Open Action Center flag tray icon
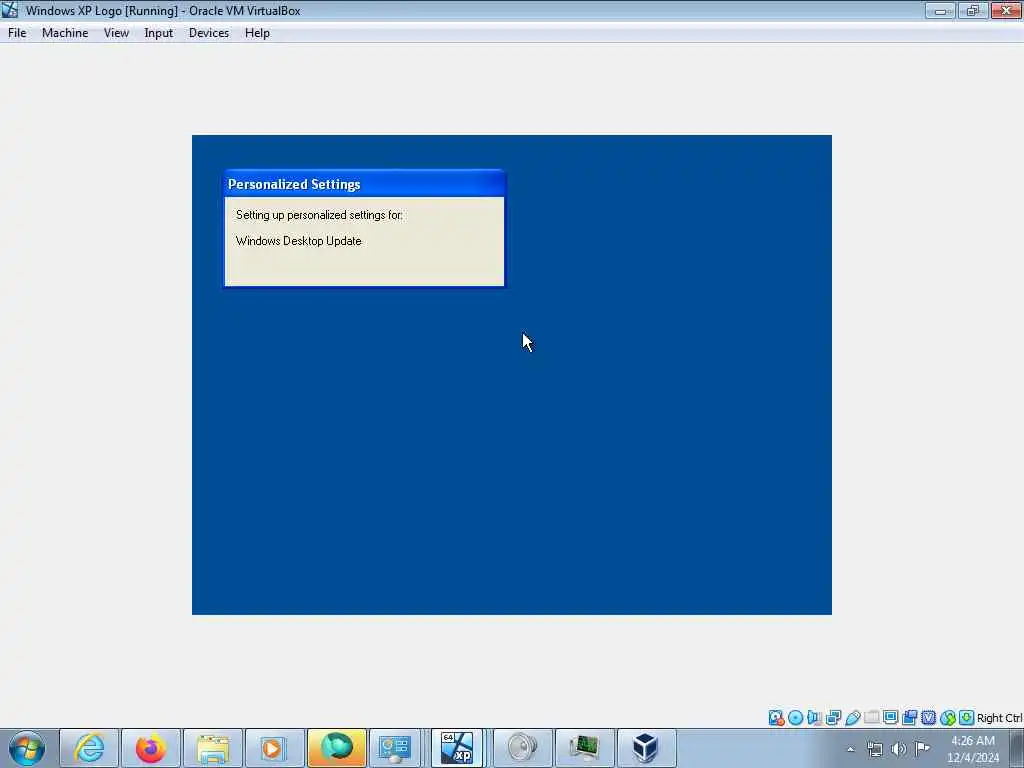Screen dimensions: 1024x768 (x=922, y=748)
